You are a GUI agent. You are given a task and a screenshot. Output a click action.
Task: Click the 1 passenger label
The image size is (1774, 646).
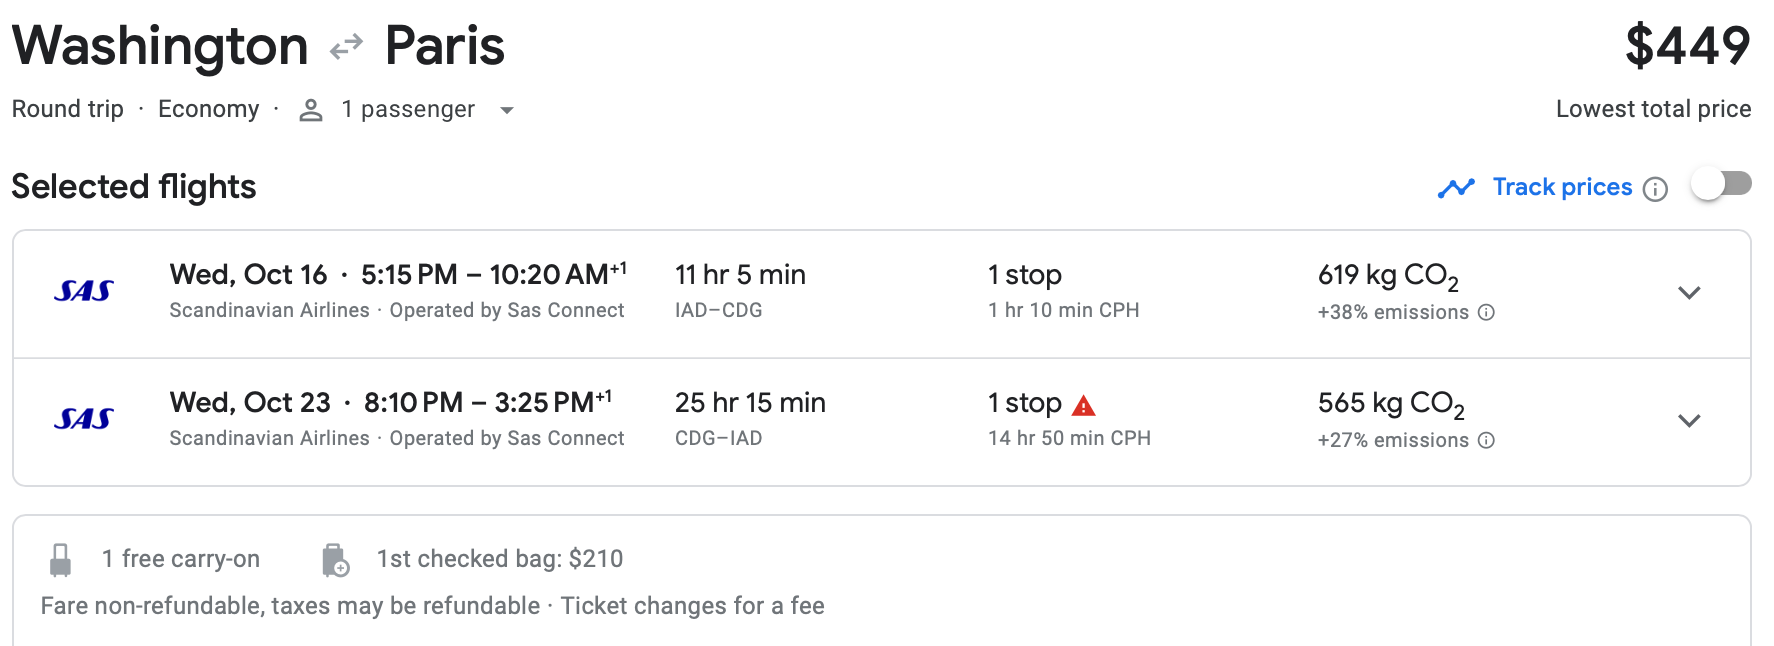coord(408,109)
